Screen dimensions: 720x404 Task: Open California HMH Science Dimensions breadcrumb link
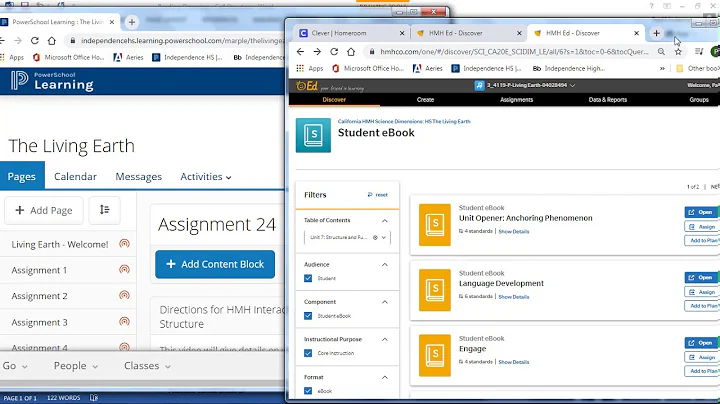click(404, 121)
